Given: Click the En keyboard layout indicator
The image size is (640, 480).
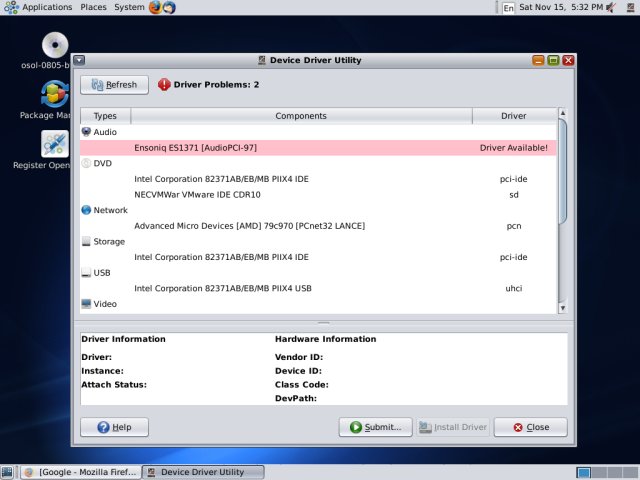Looking at the screenshot, I should 508,8.
